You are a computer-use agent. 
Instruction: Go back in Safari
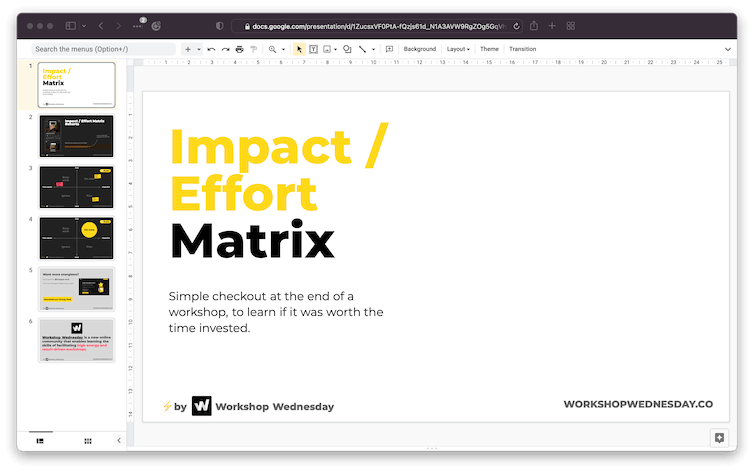click(x=101, y=26)
